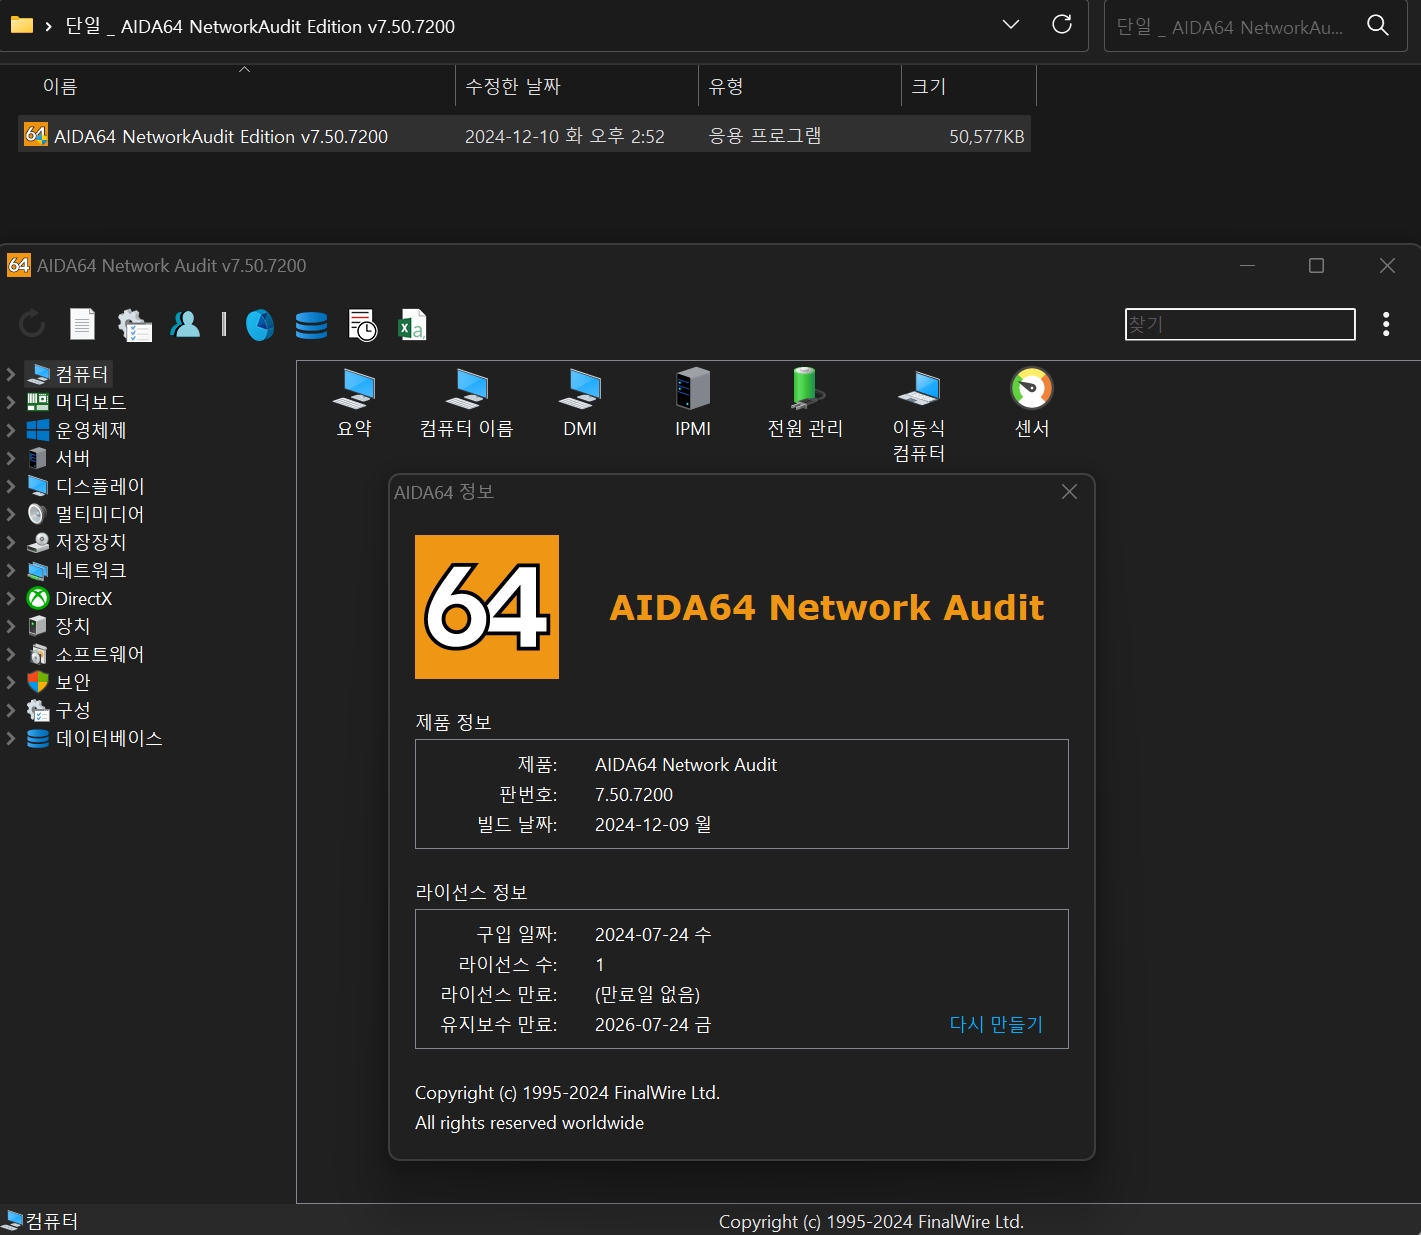Select the 네트워크 tree item
1421x1235 pixels.
77,570
